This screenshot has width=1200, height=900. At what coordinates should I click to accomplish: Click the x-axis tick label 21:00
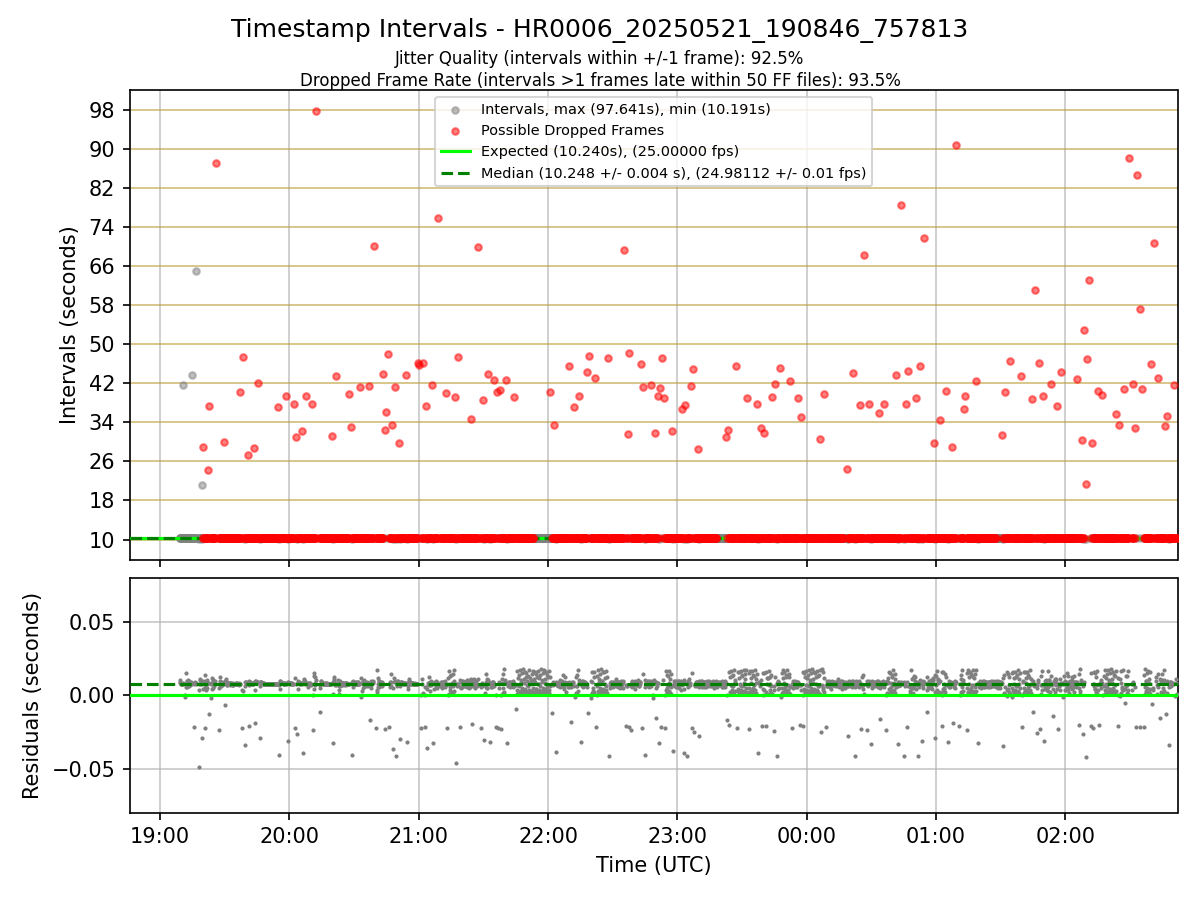click(418, 834)
